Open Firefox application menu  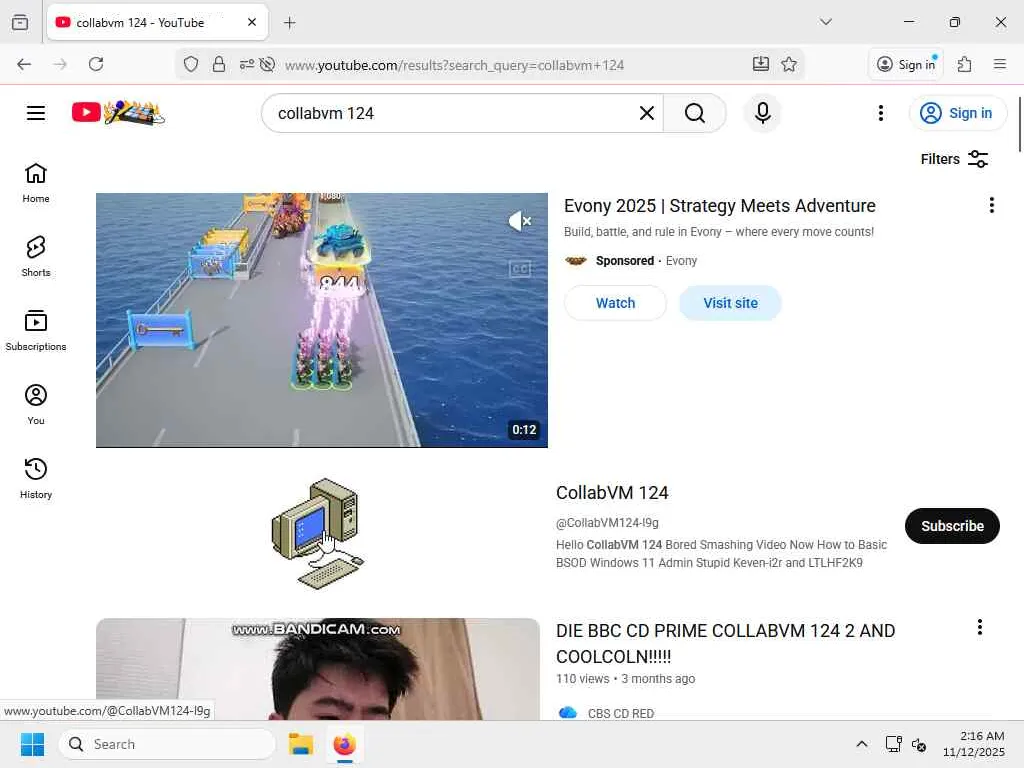pyautogui.click(x=999, y=64)
